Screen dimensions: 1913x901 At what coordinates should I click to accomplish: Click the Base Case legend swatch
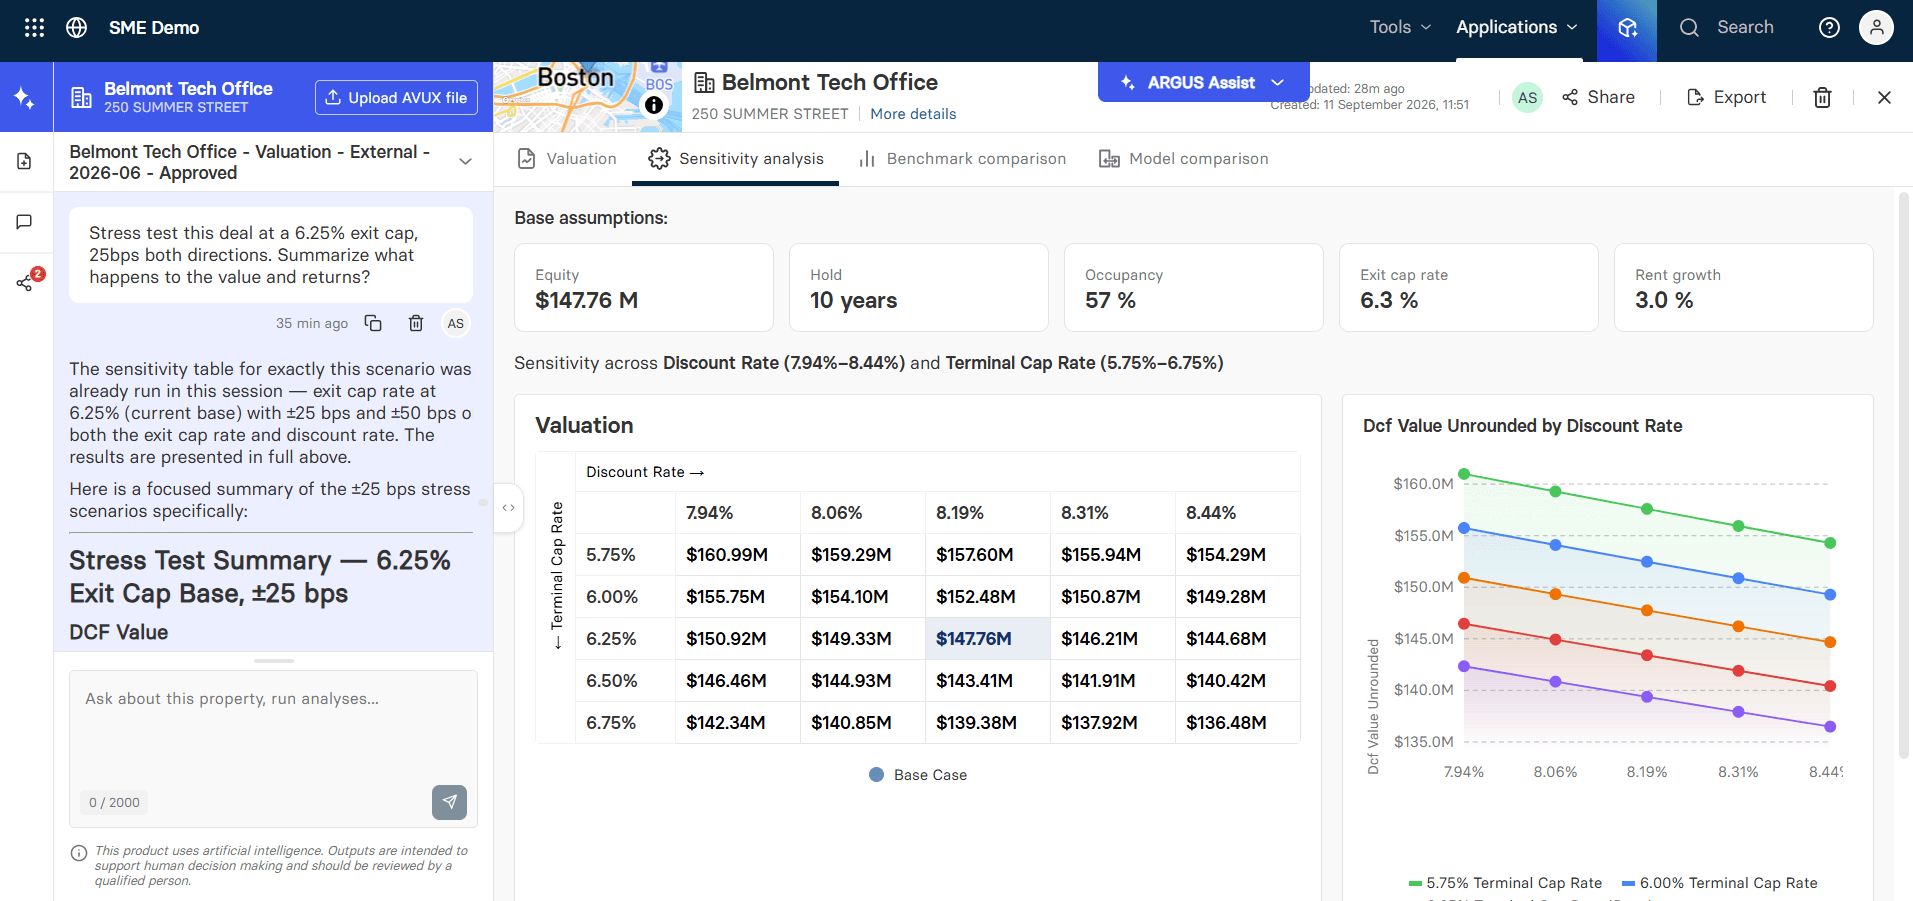pyautogui.click(x=877, y=775)
